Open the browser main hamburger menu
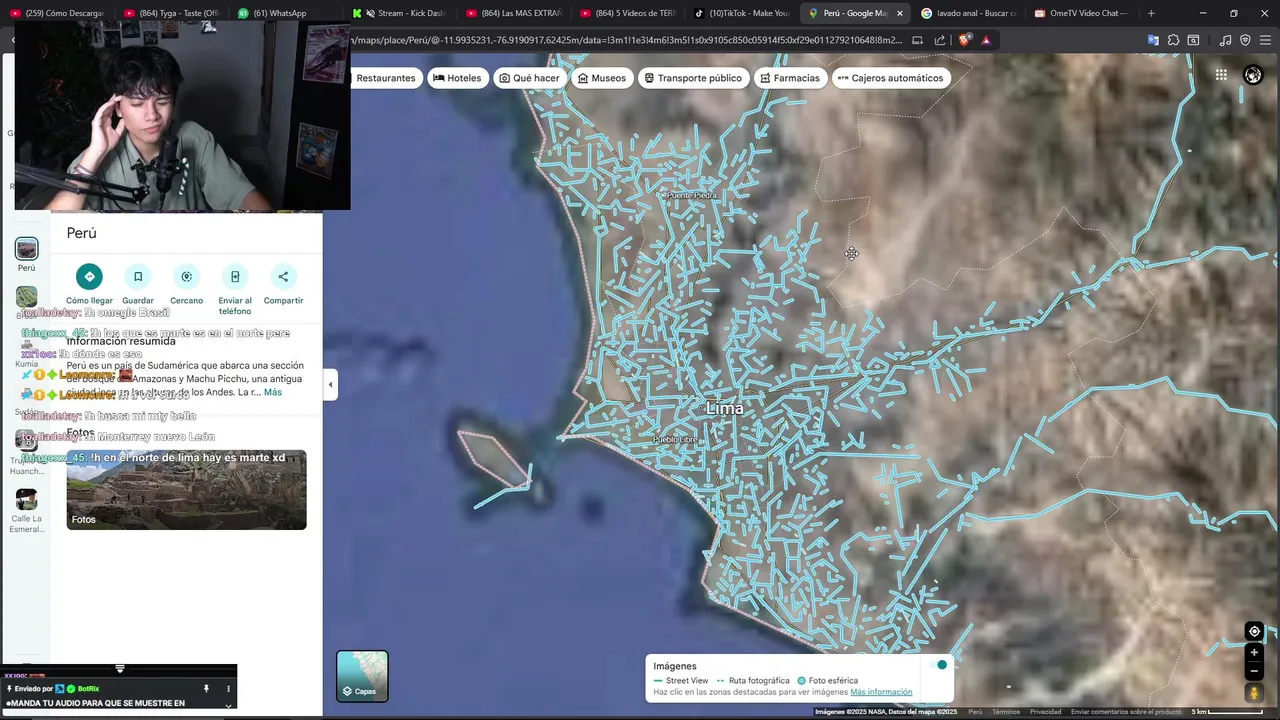The width and height of the screenshot is (1280, 720). point(1266,40)
